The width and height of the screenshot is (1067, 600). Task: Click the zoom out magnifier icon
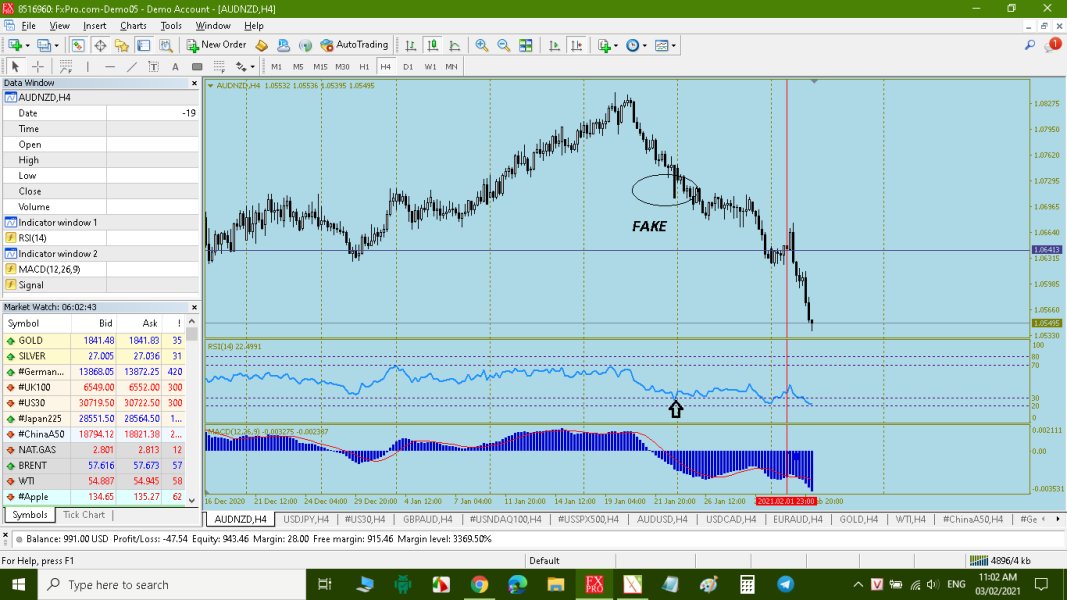point(503,45)
